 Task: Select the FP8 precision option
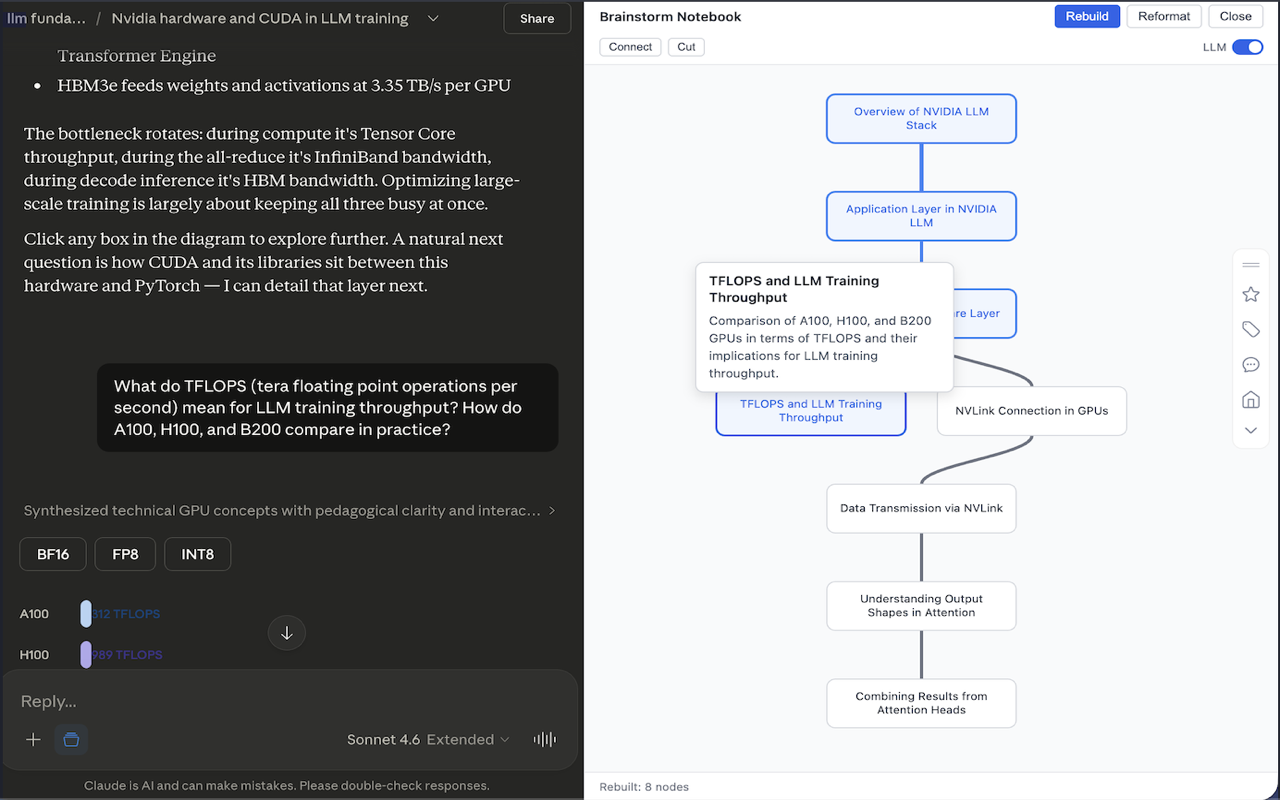tap(125, 554)
